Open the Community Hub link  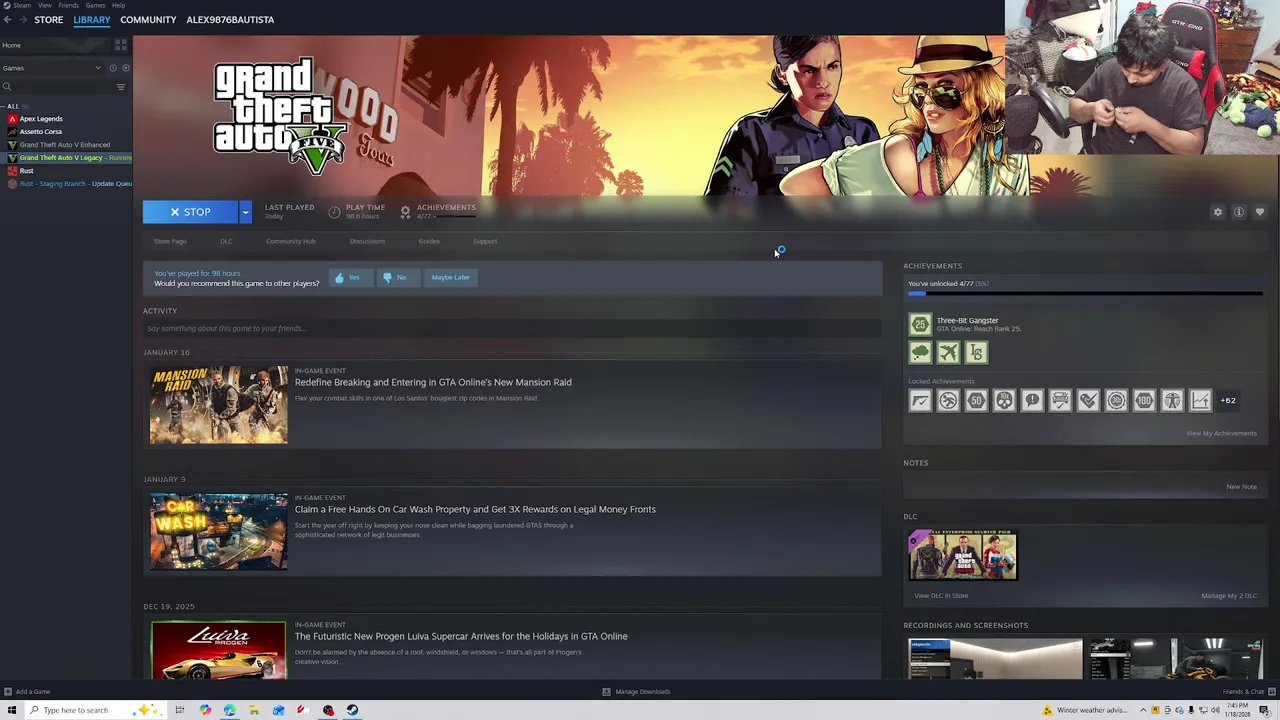(x=291, y=241)
